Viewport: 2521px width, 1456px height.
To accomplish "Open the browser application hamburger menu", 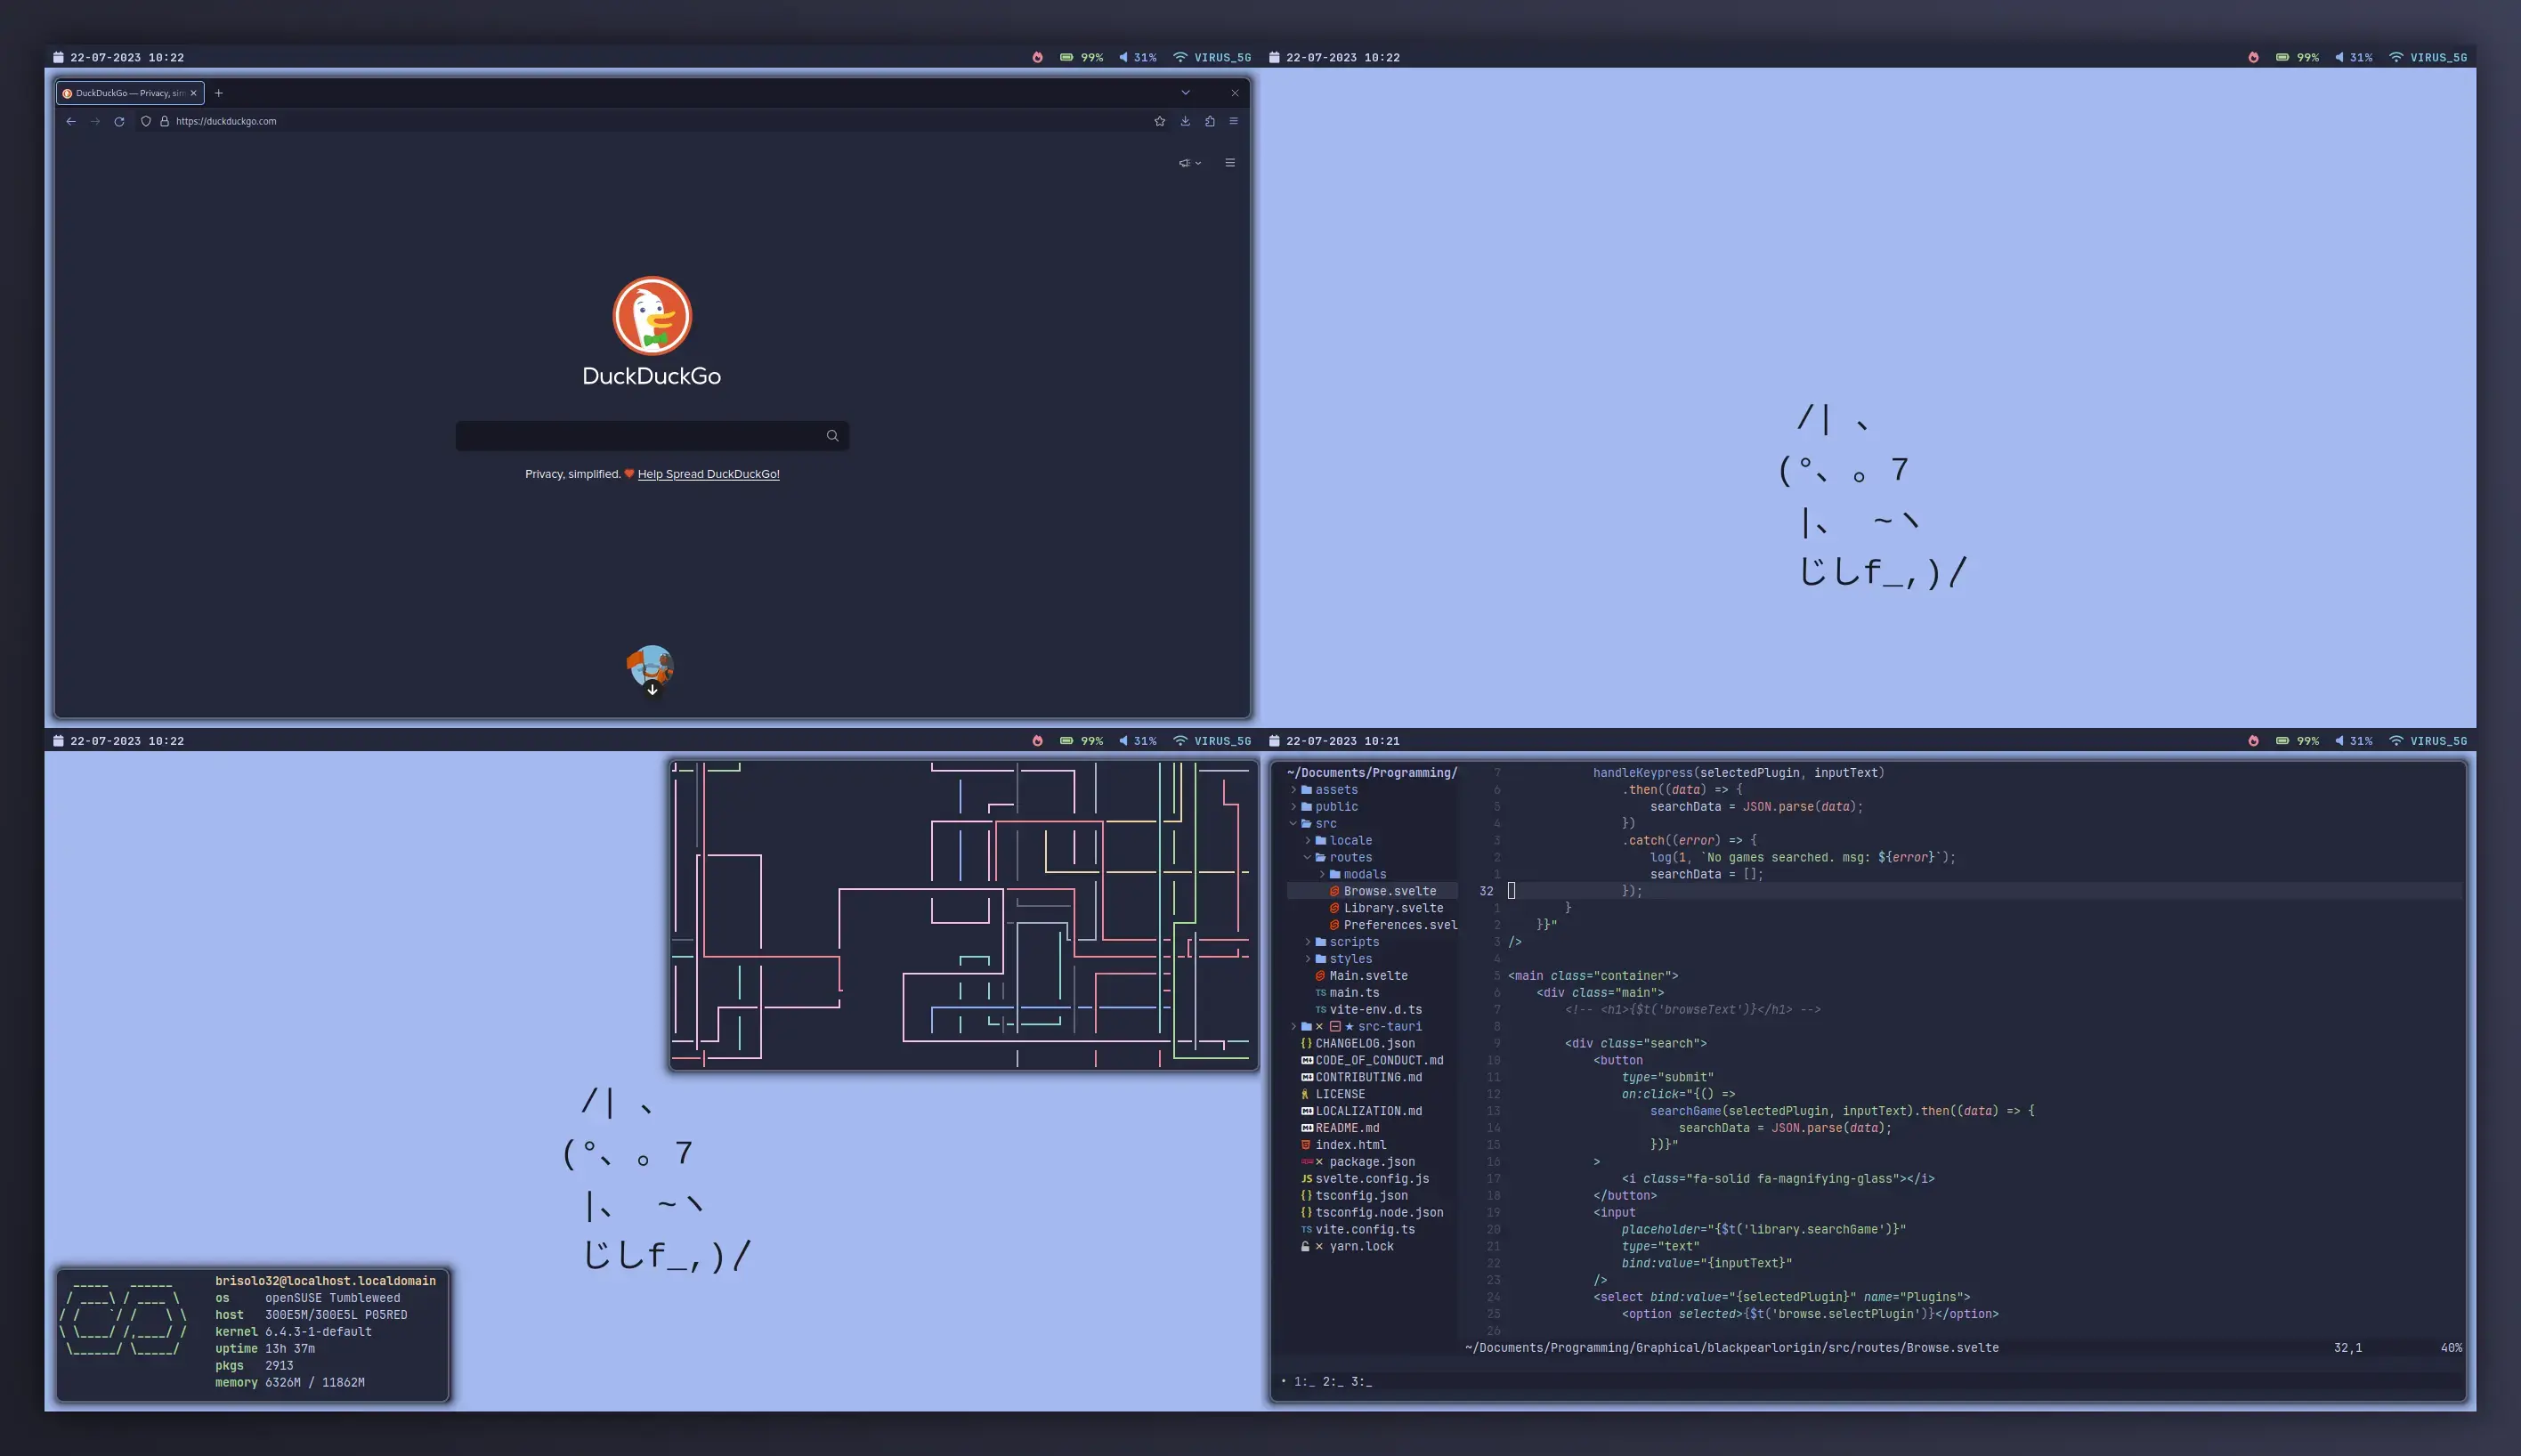I will pyautogui.click(x=1234, y=121).
